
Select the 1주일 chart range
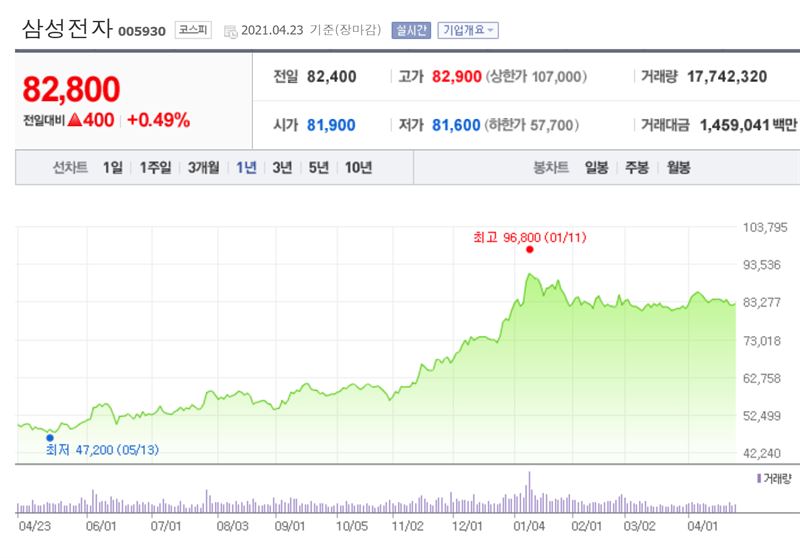pyautogui.click(x=155, y=168)
